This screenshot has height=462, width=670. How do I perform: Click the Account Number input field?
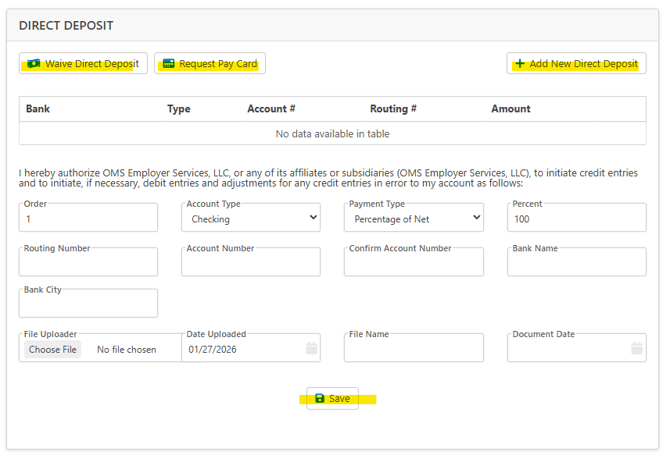coord(251,263)
